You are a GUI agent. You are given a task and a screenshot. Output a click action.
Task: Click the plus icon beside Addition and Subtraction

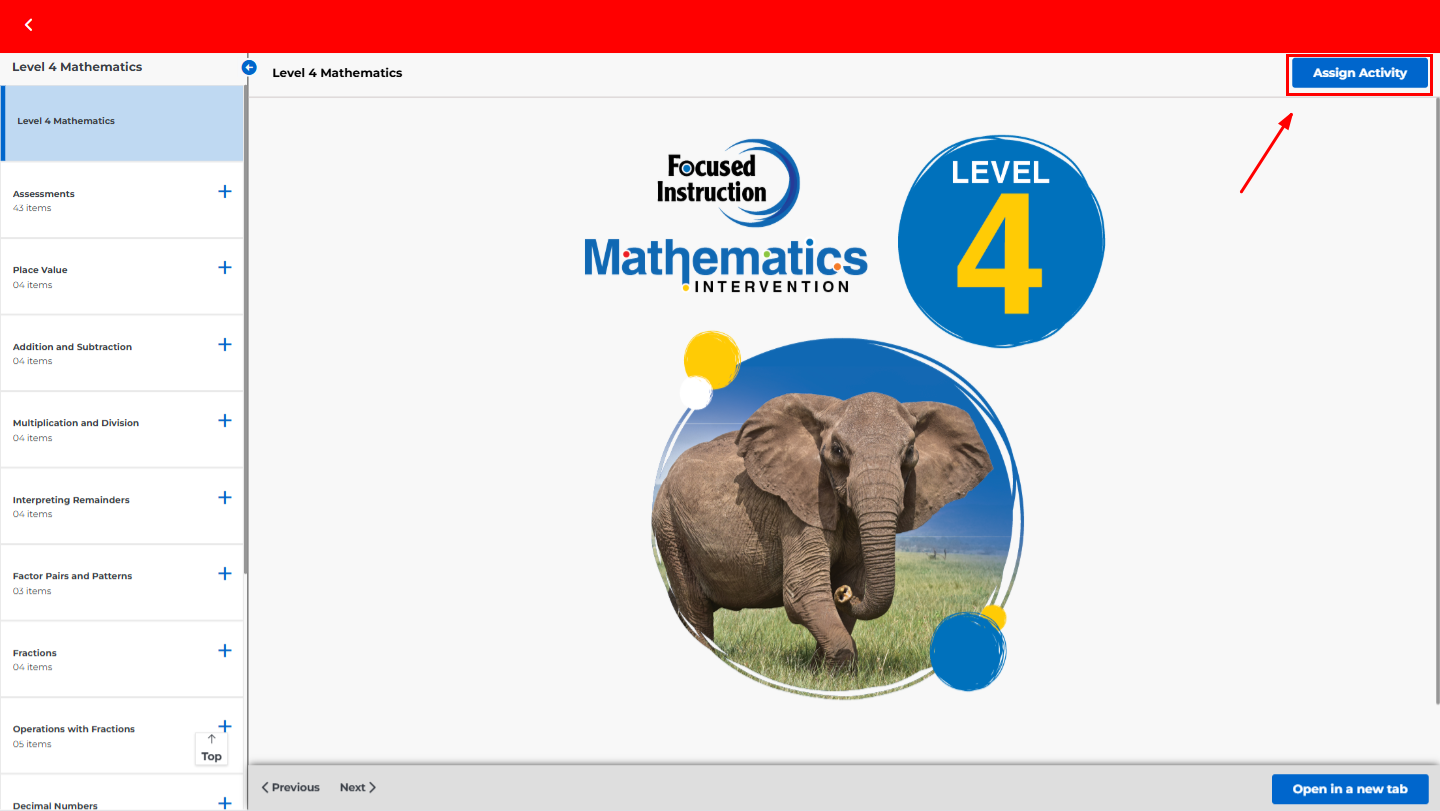[x=224, y=343]
